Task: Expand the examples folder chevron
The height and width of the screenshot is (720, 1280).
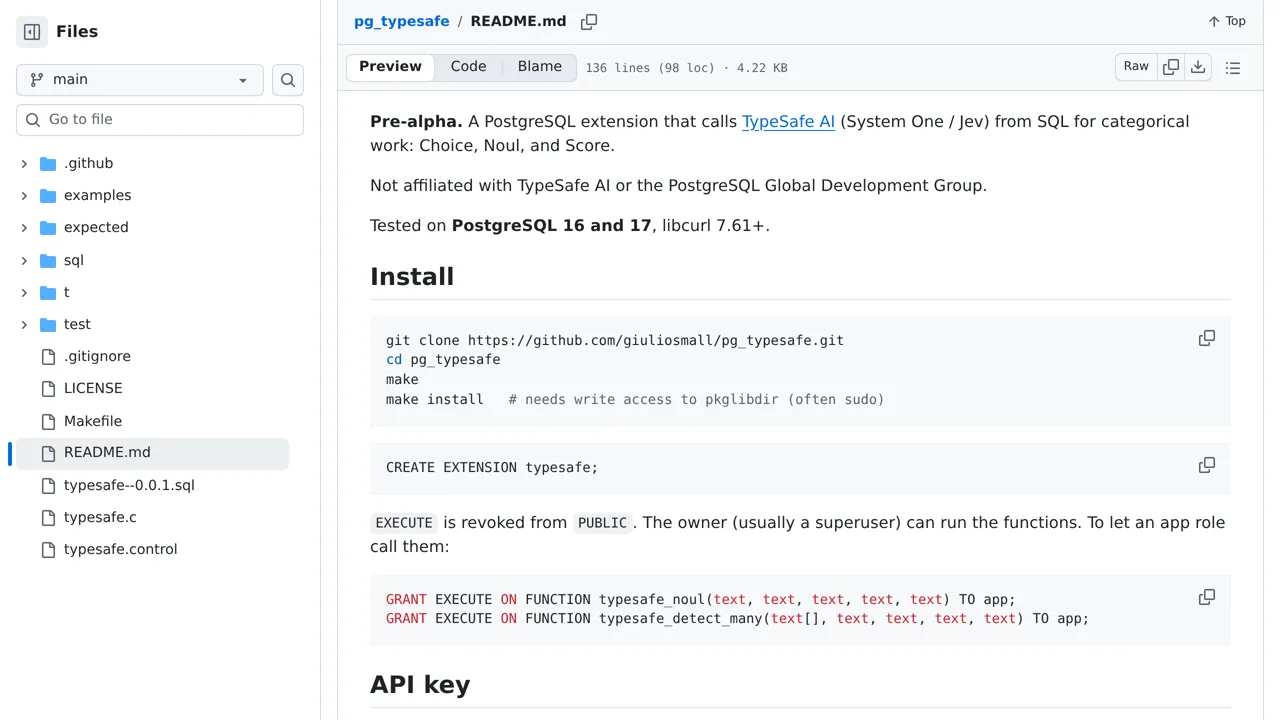Action: click(24, 195)
